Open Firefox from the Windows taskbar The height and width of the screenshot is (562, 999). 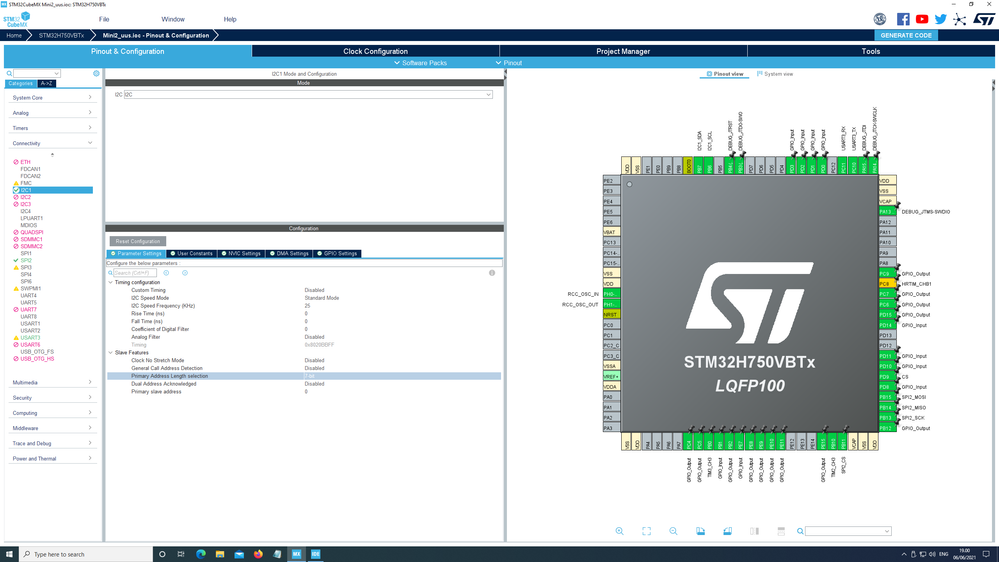coord(258,554)
